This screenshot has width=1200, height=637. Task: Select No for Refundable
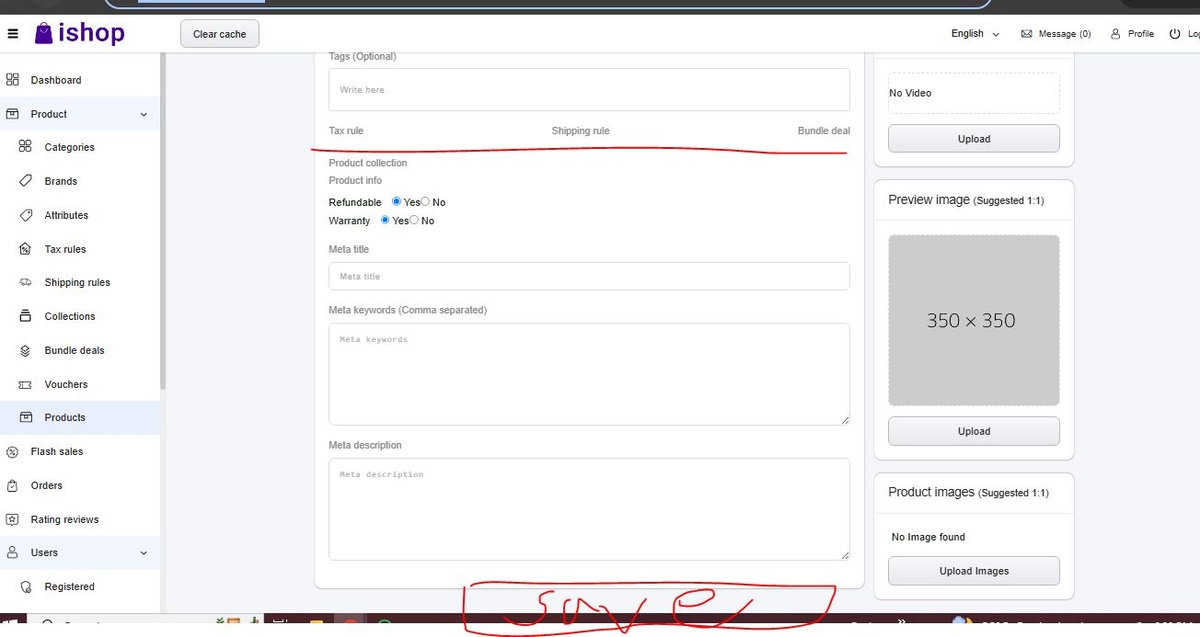[x=426, y=202]
